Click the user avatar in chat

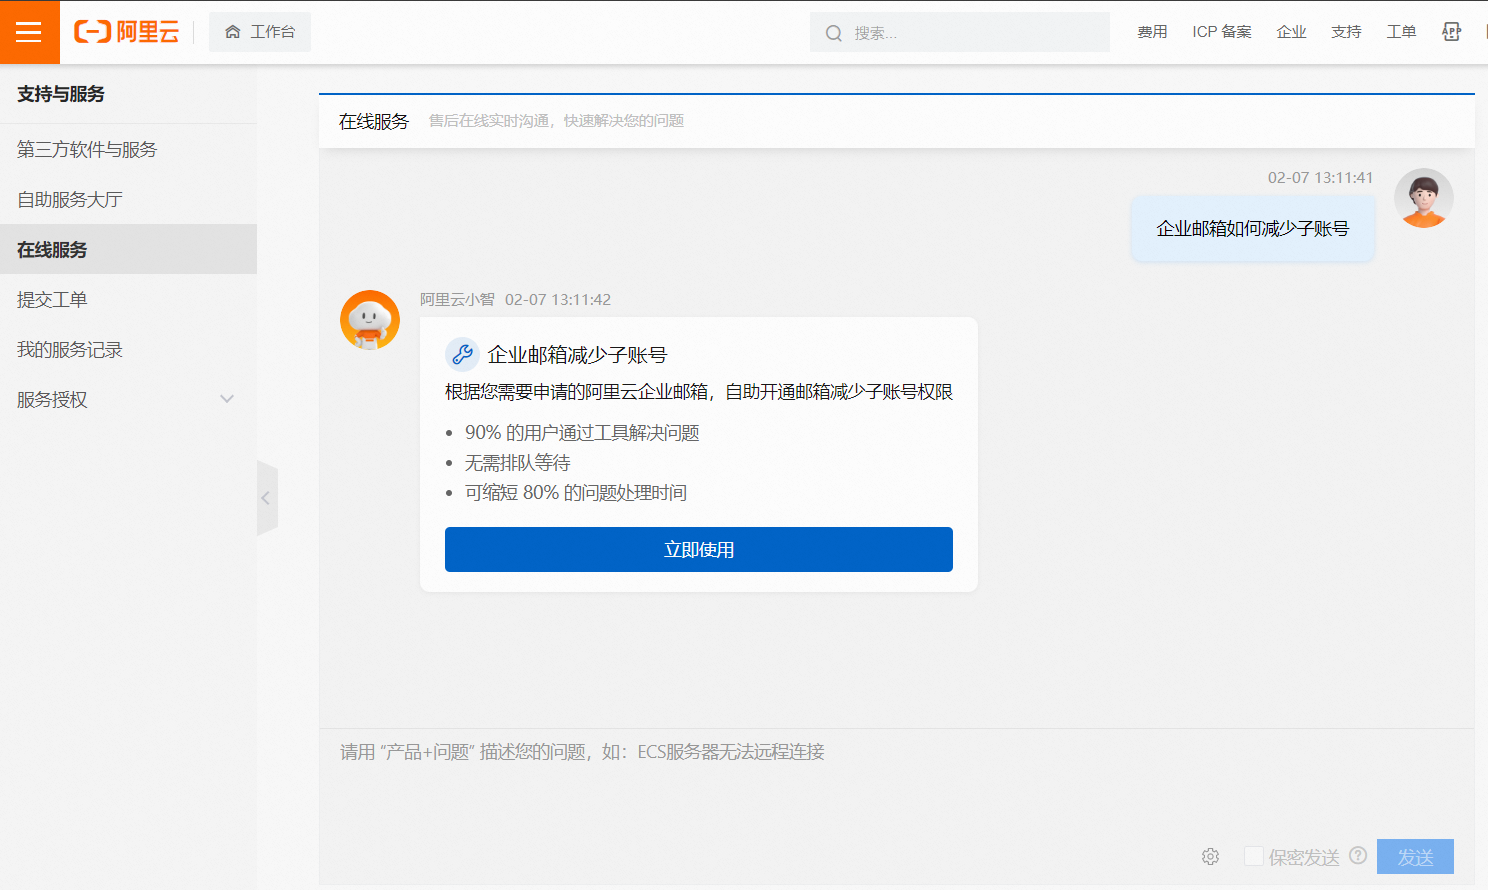point(1424,198)
